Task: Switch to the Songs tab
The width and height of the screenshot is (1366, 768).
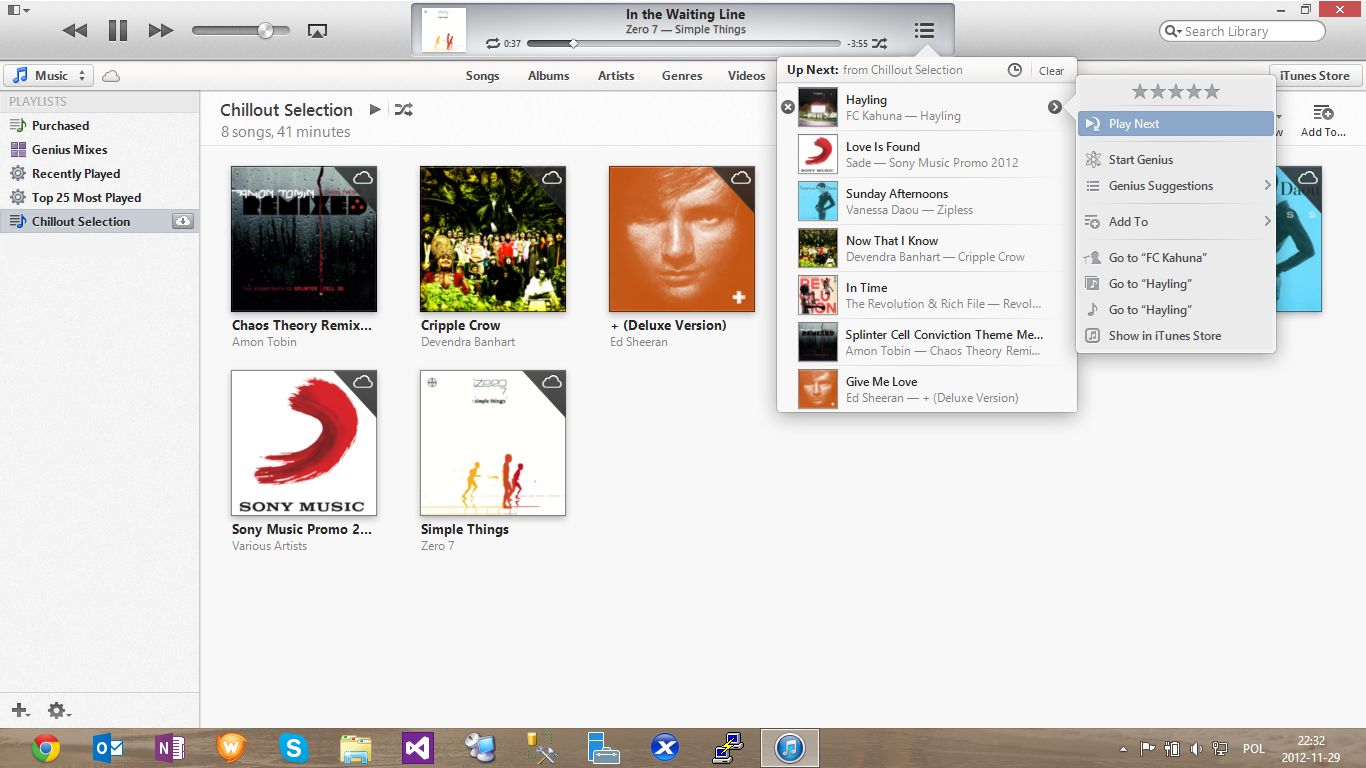Action: (483, 76)
